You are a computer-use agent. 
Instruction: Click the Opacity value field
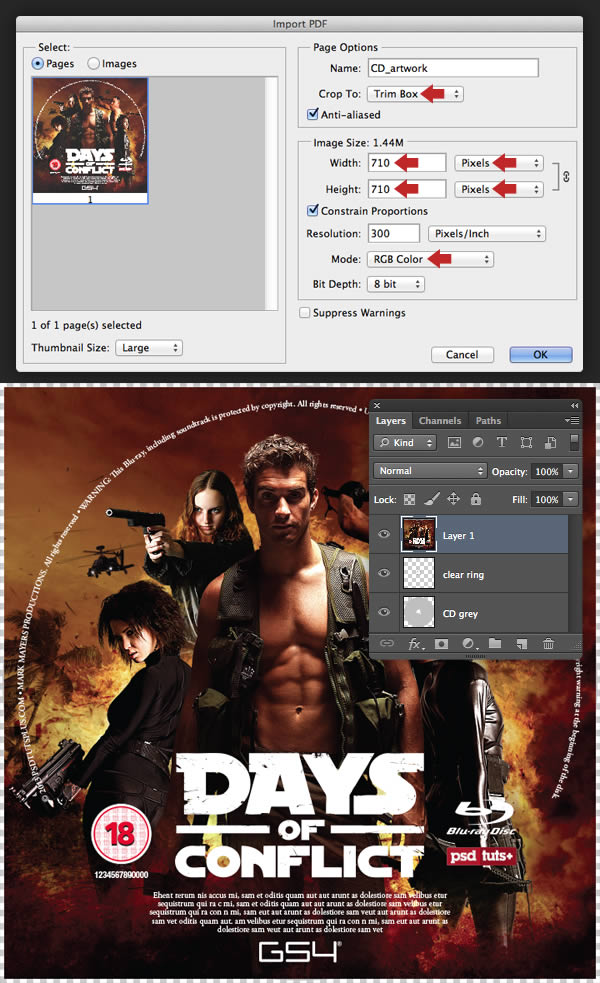[x=547, y=471]
